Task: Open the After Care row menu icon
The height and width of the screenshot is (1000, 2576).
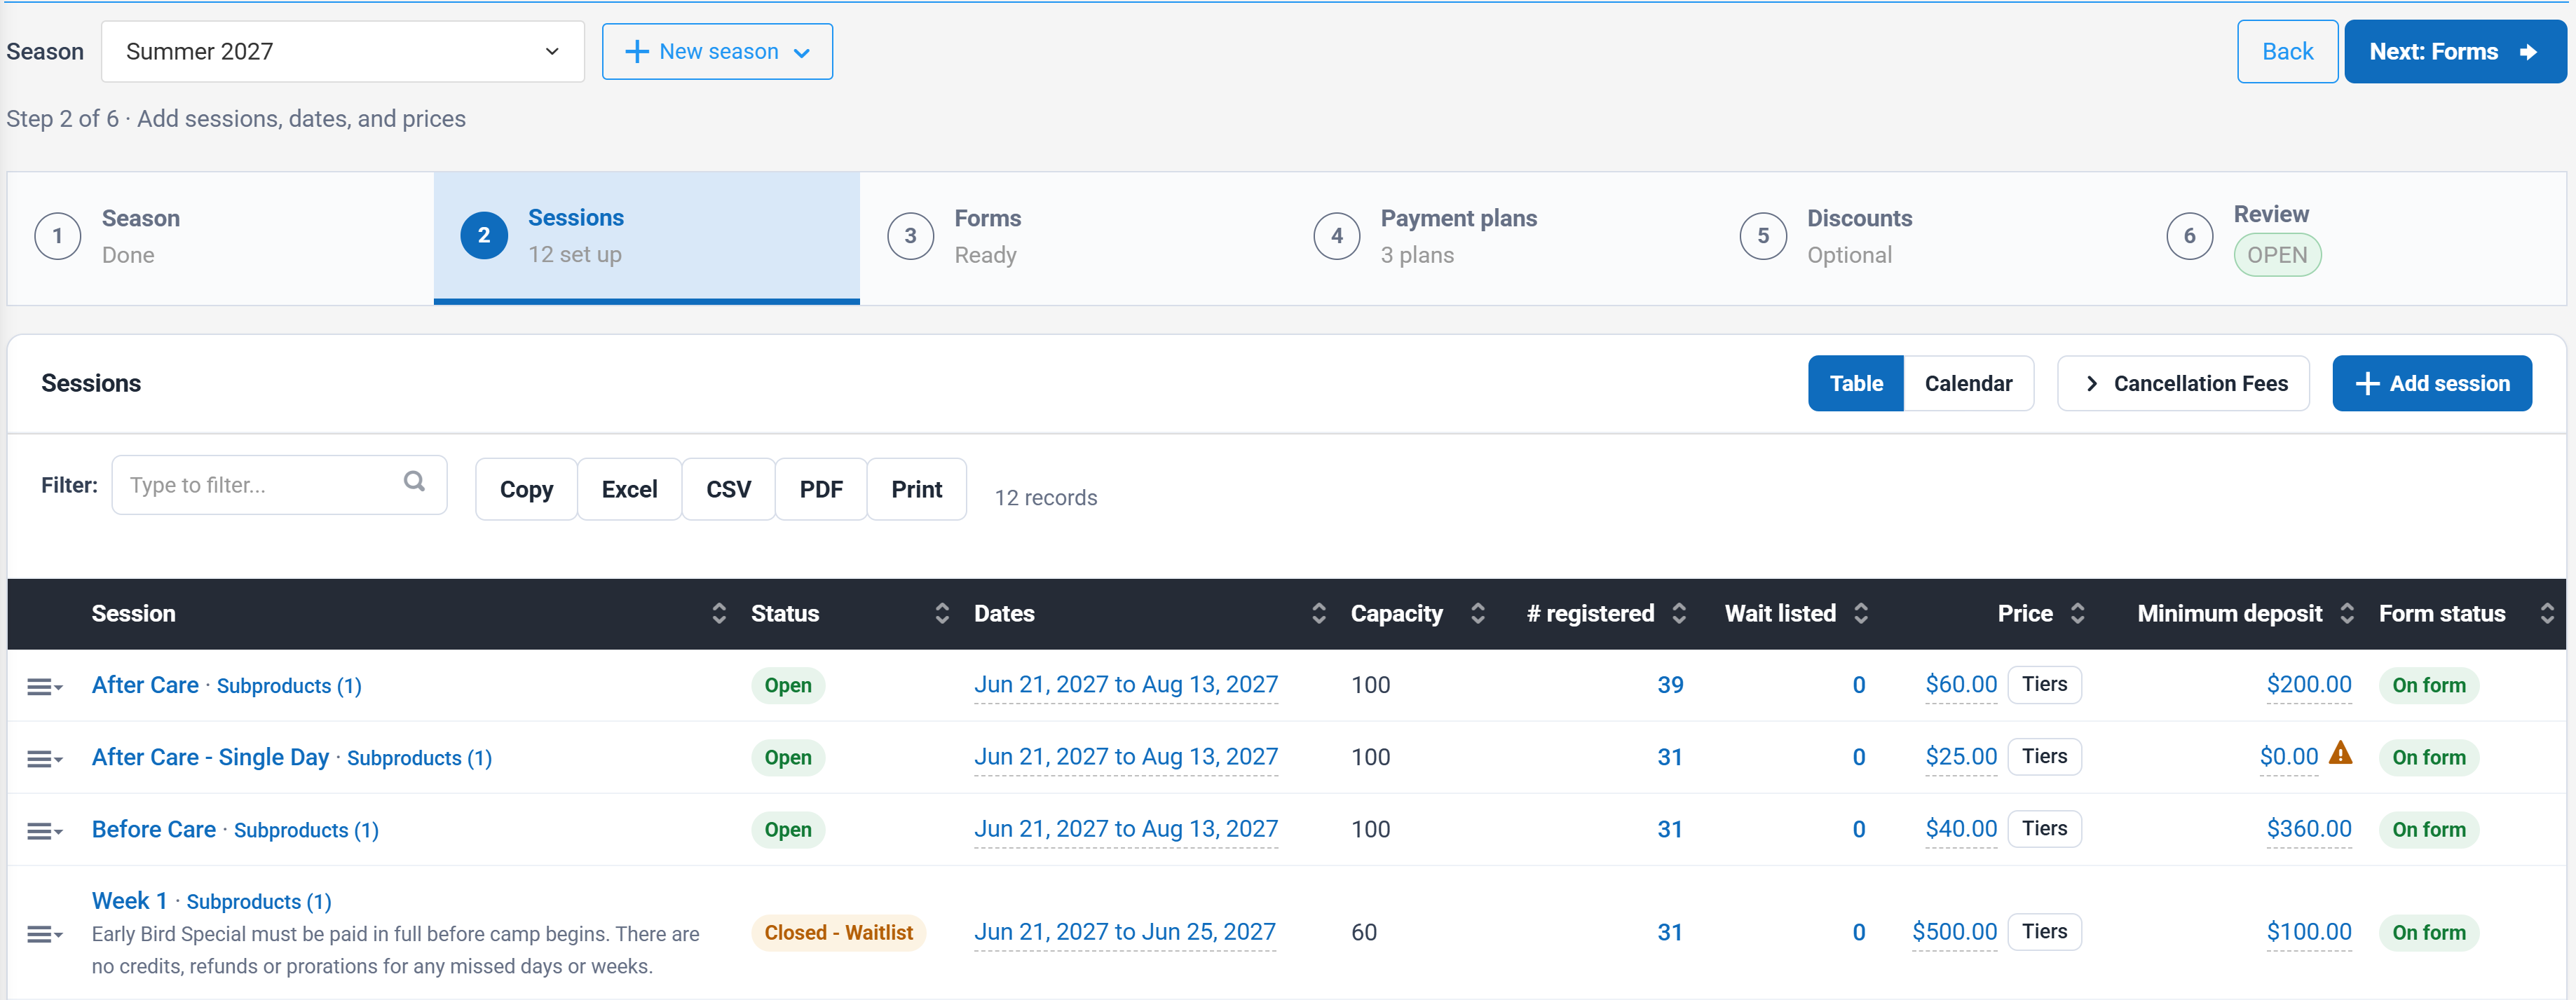Action: 44,686
